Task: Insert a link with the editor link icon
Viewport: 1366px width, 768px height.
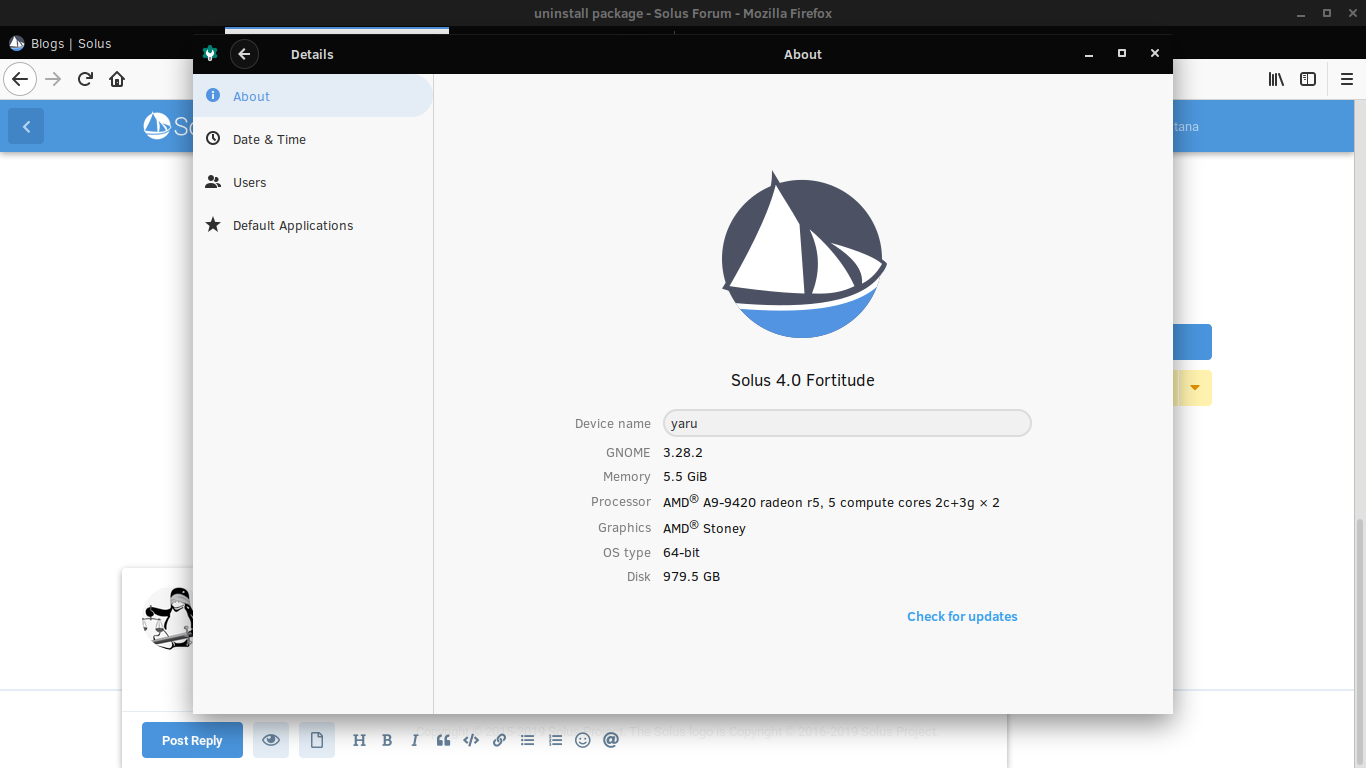Action: pos(499,740)
